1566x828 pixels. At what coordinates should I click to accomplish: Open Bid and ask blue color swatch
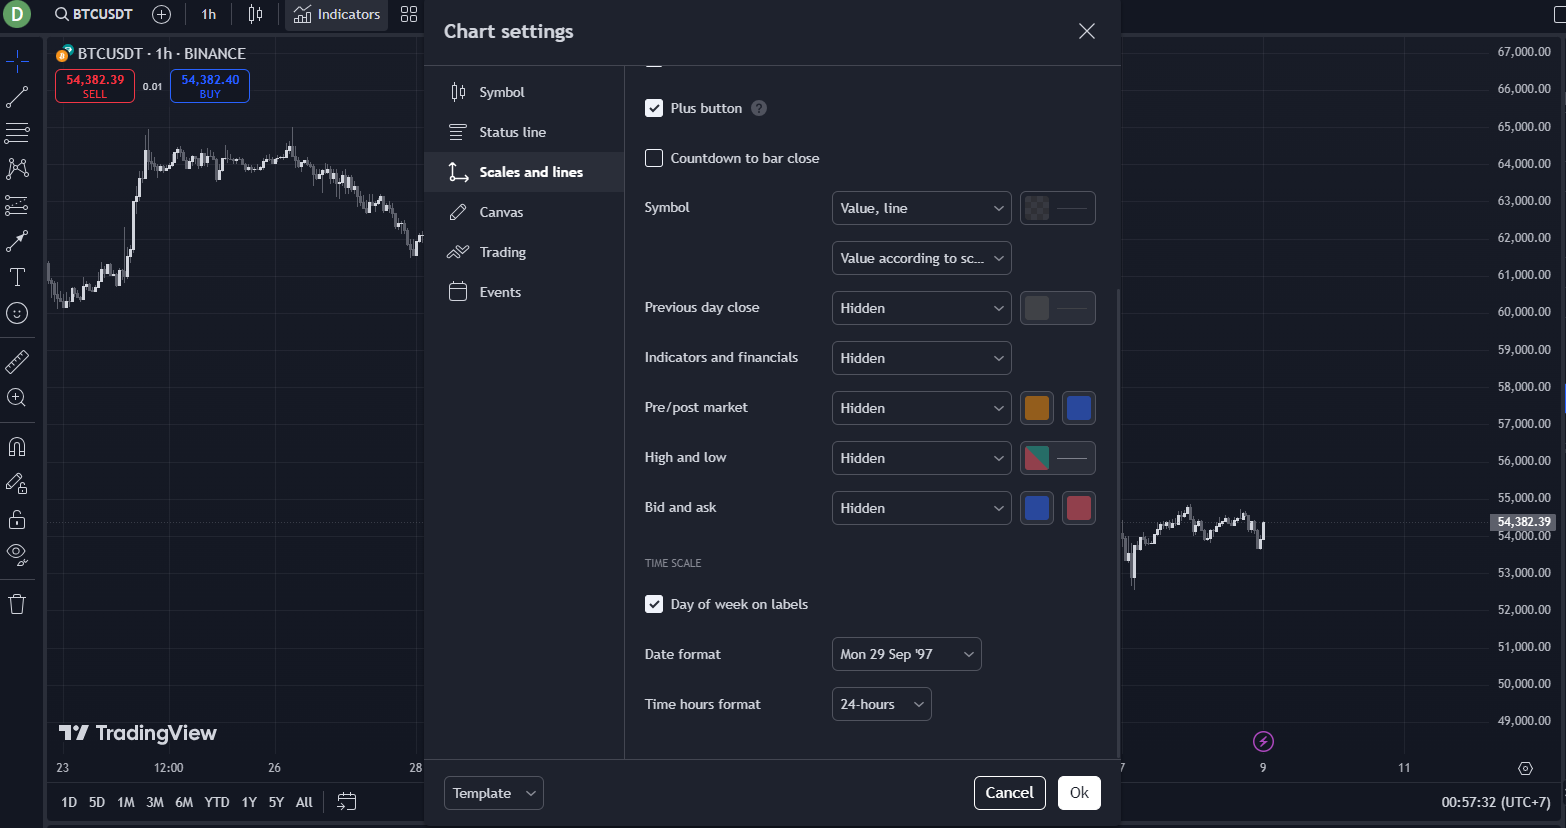point(1037,508)
